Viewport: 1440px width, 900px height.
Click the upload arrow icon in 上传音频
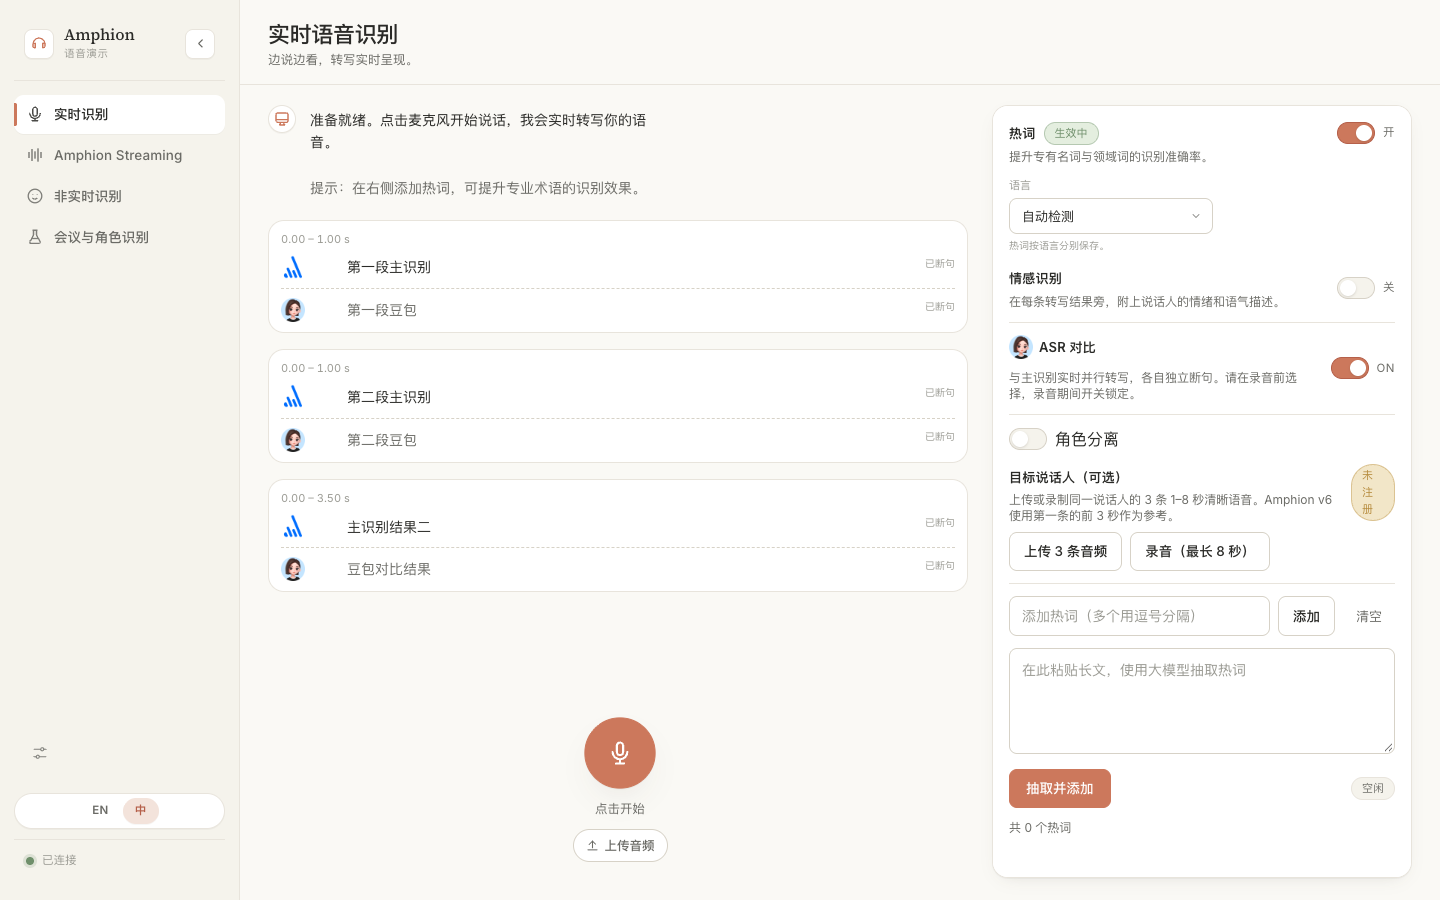click(592, 846)
